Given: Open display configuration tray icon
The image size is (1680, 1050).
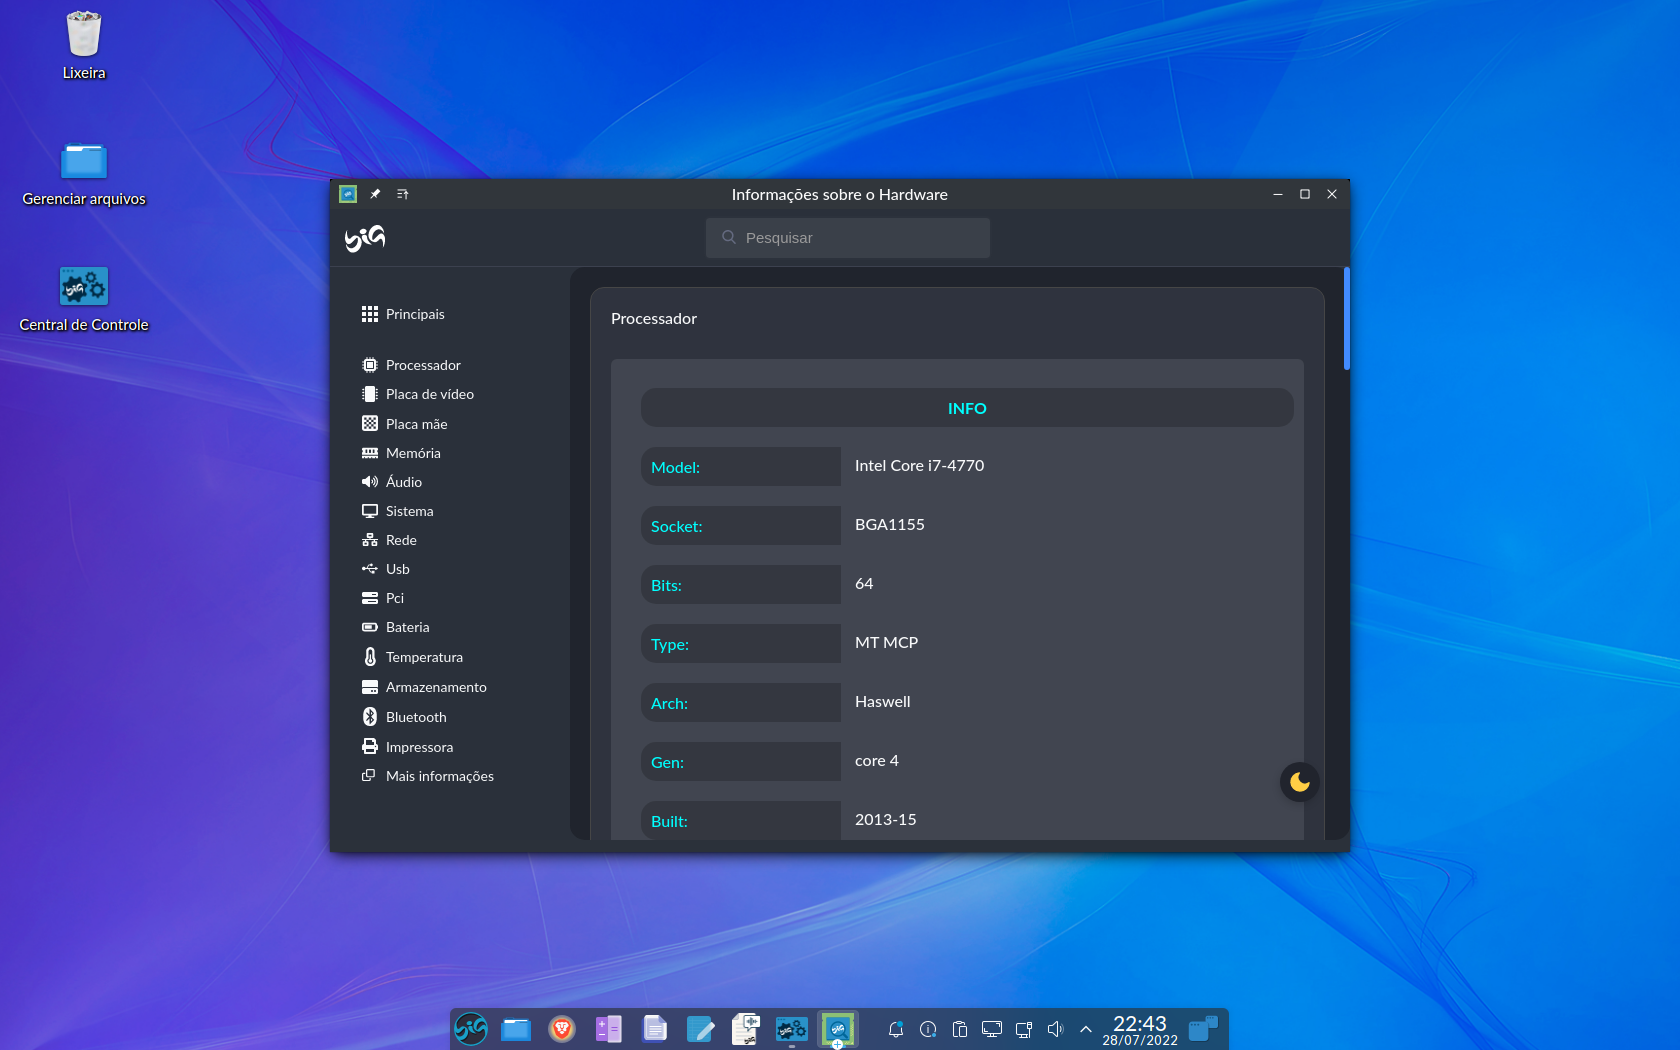Looking at the screenshot, I should point(992,1029).
